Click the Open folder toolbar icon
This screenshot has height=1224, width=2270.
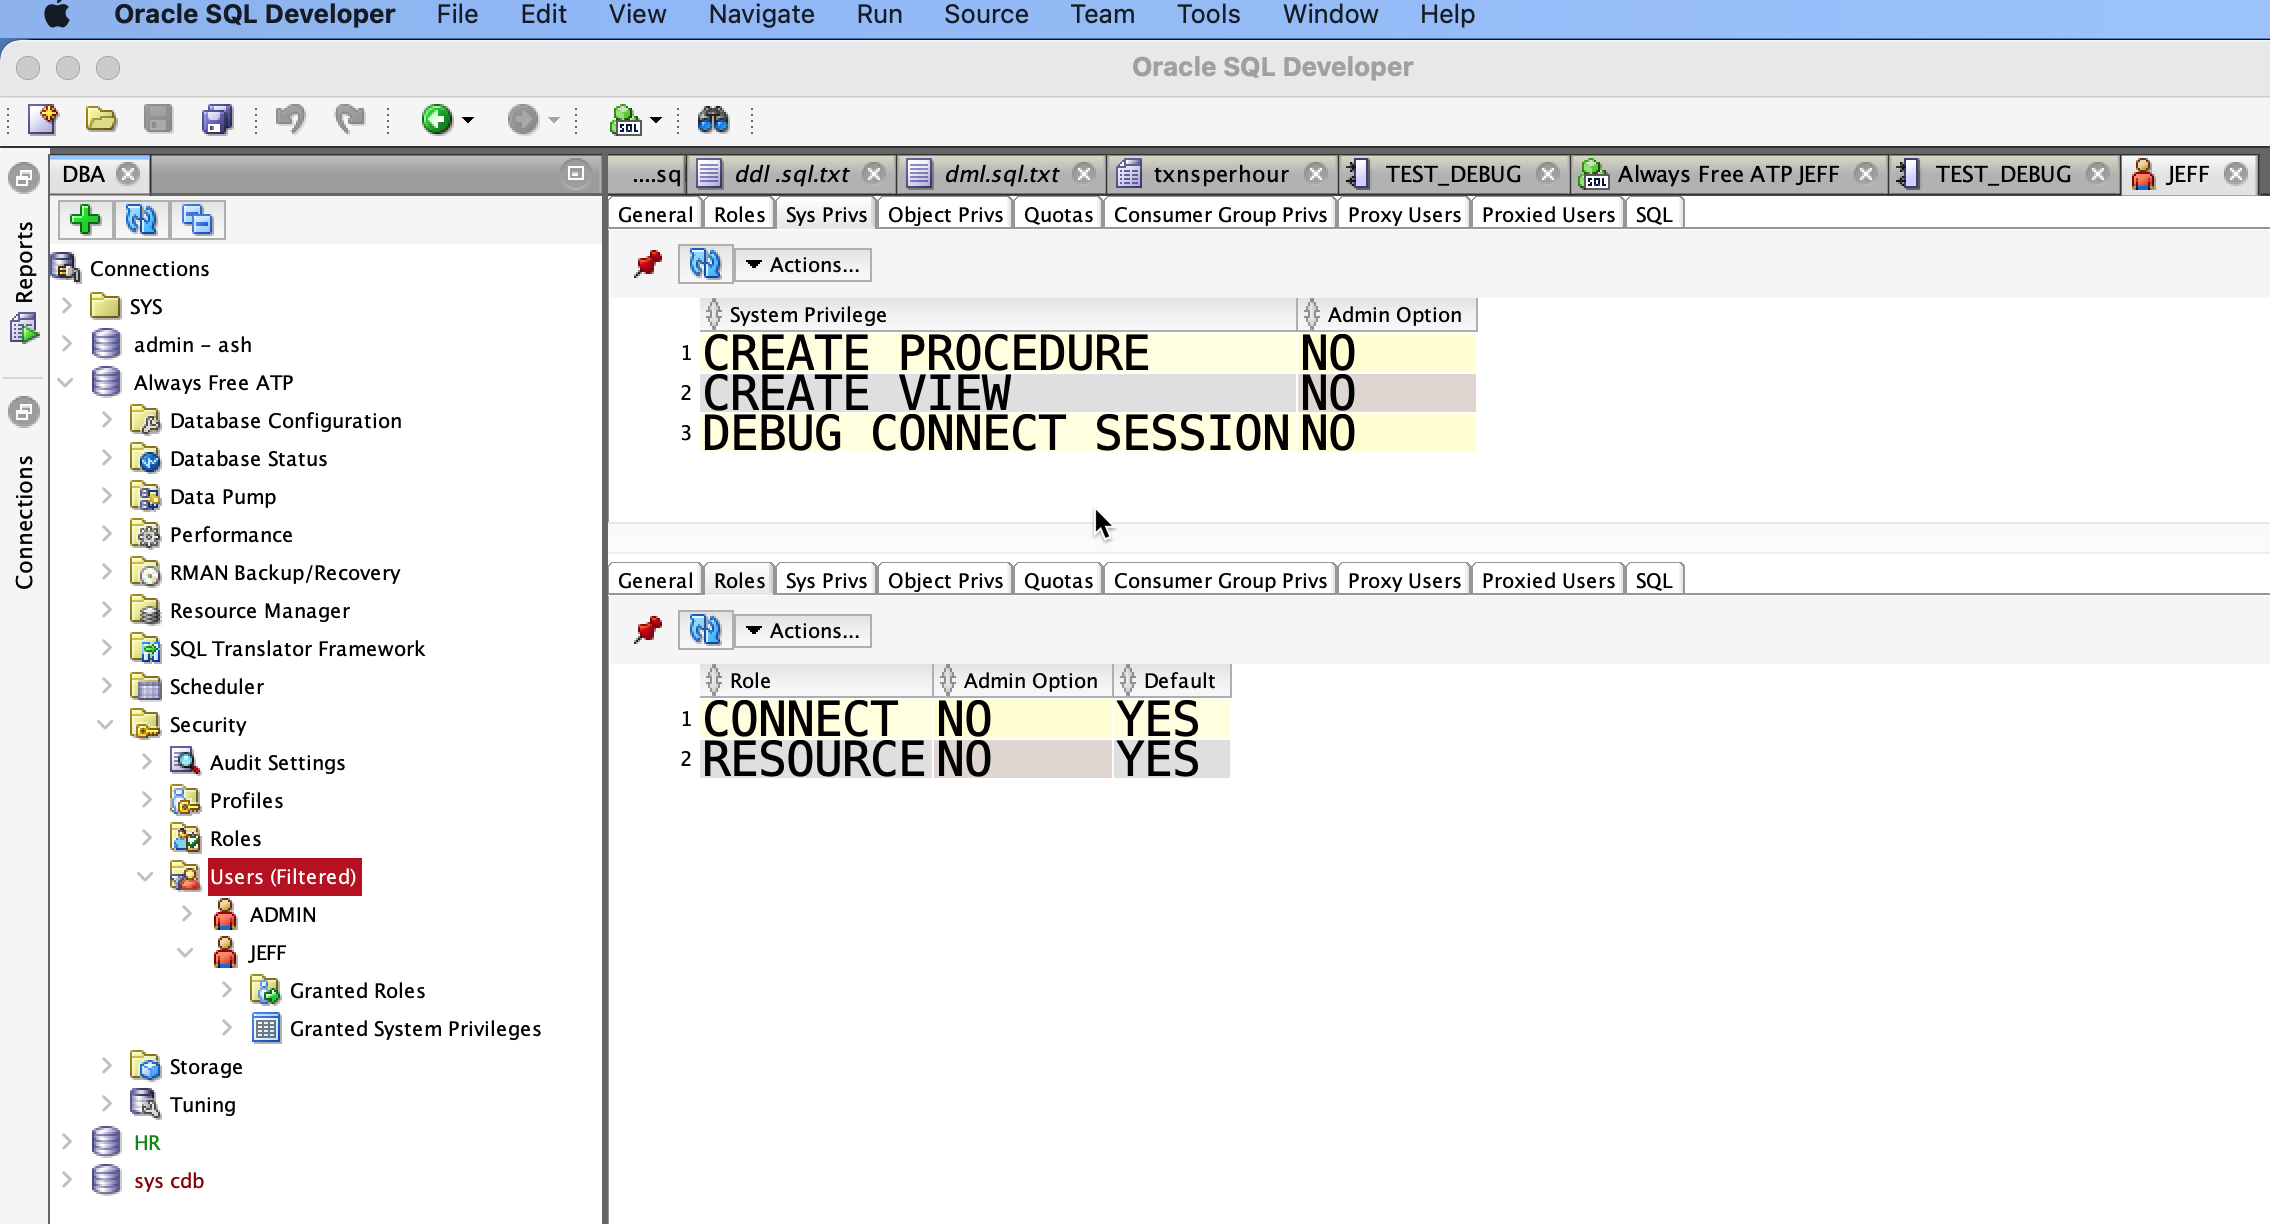point(101,120)
